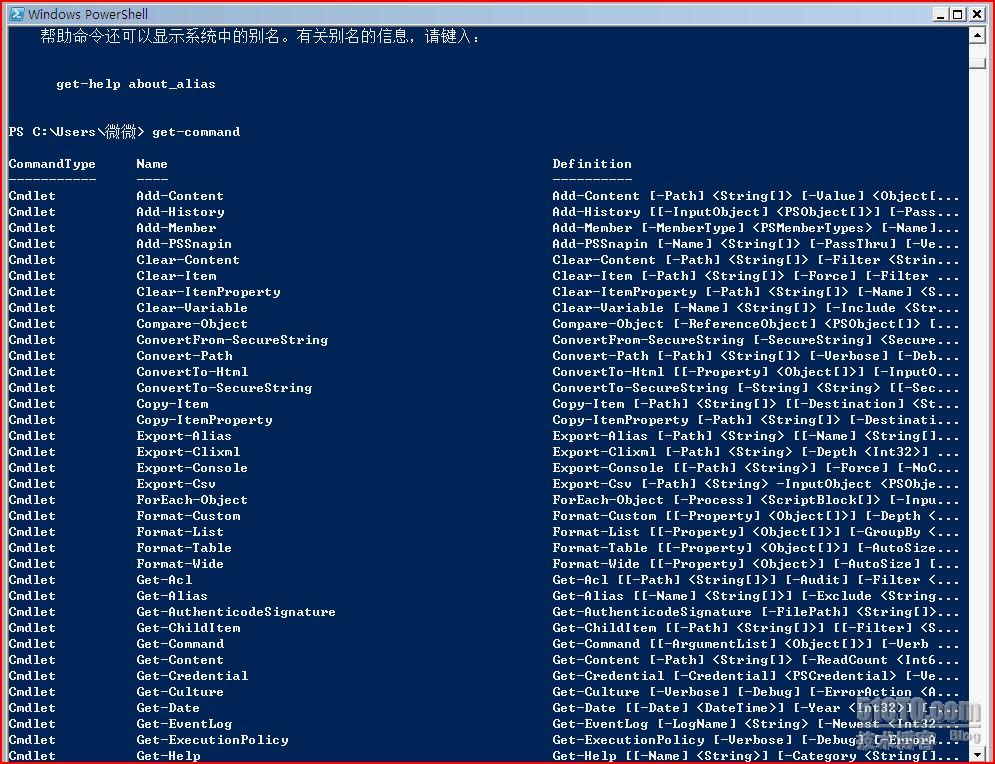Click the vertical scrollbar thumb
Screen dimensions: 995x764
click(977, 63)
